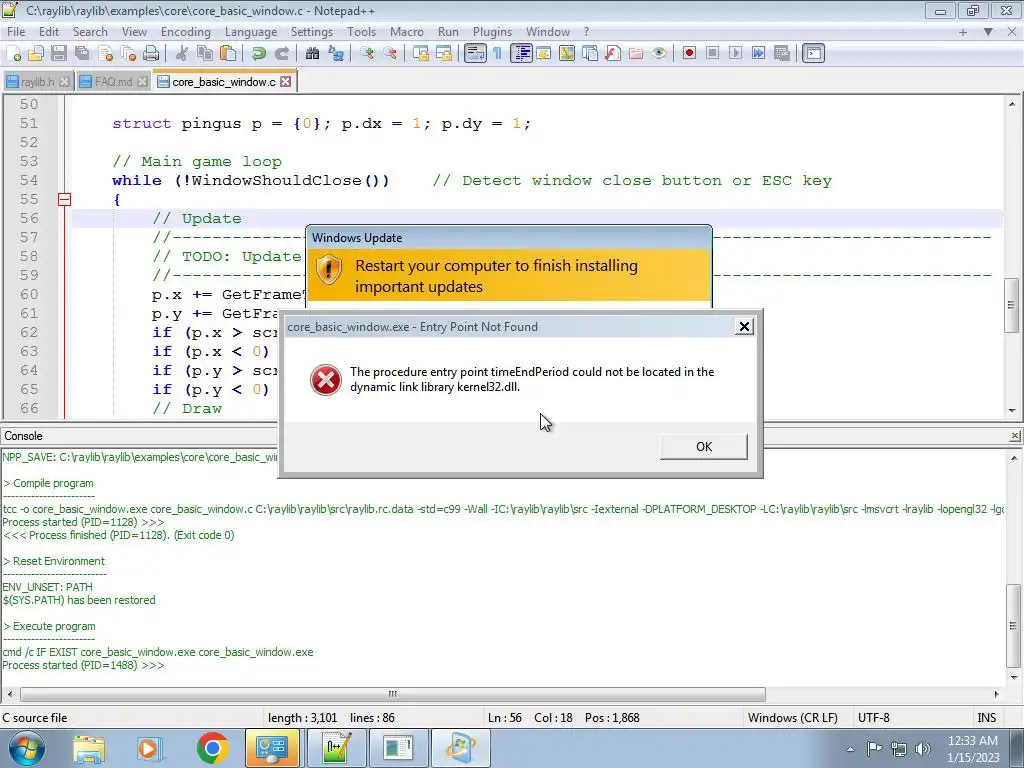This screenshot has height=768, width=1024.
Task: Click the Redo arrow icon
Action: [x=281, y=54]
